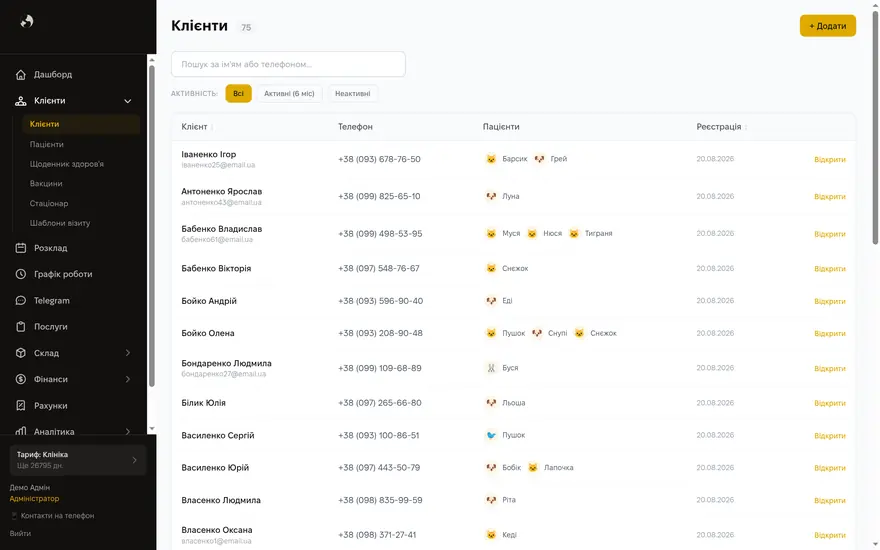Click the sidebar scrollbar thumb

[152, 226]
